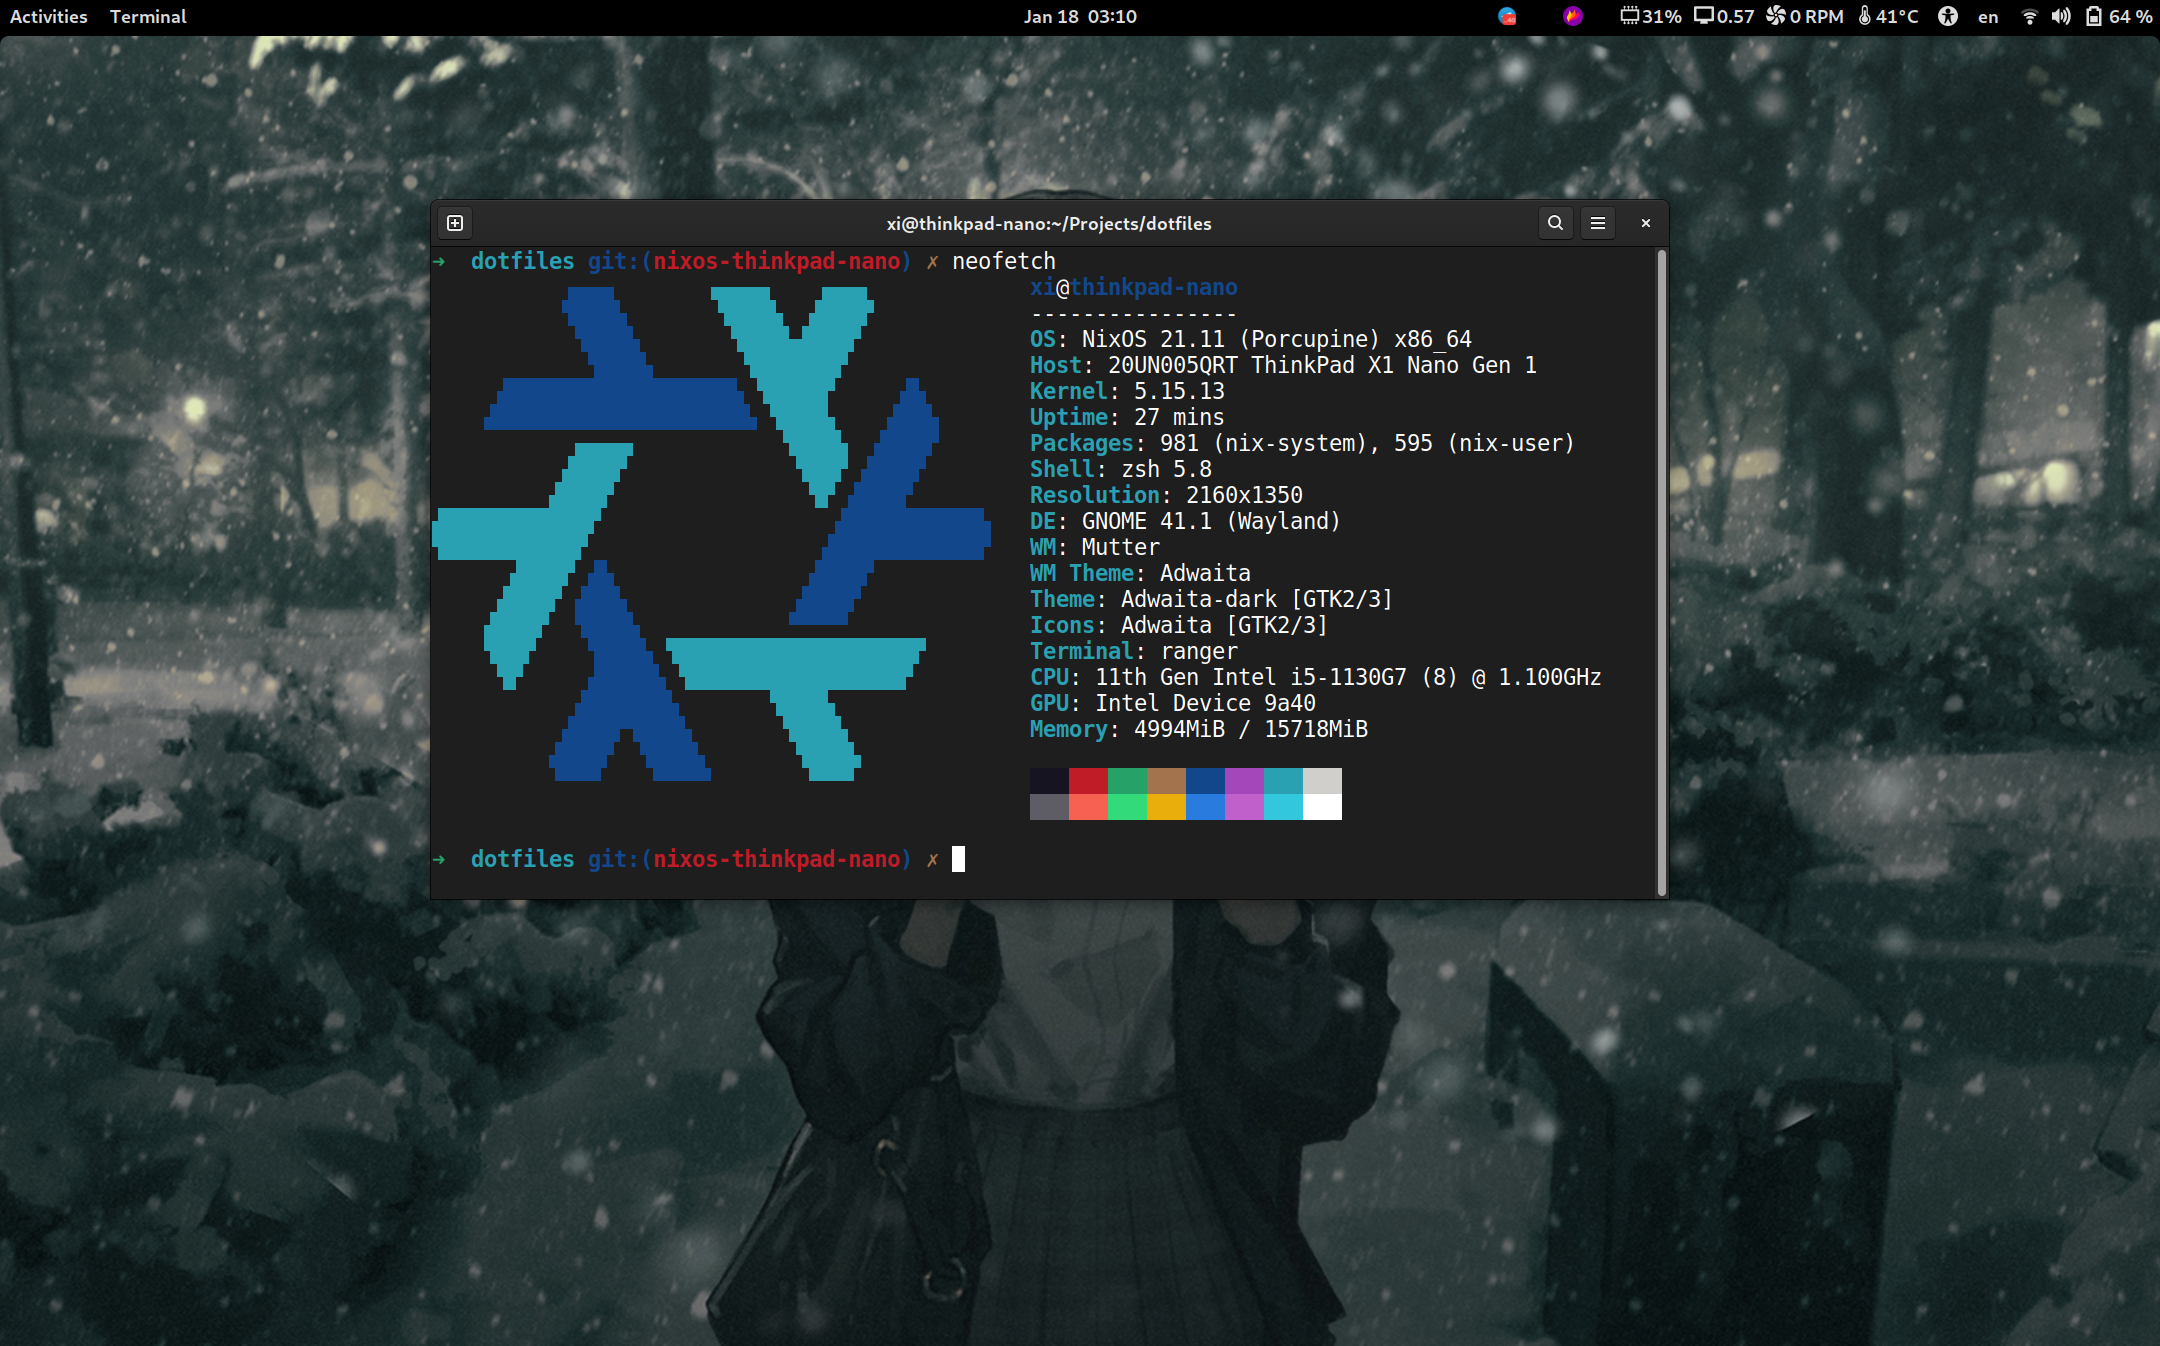
Task: Click the memory usage 31% indicator
Action: (x=1651, y=16)
